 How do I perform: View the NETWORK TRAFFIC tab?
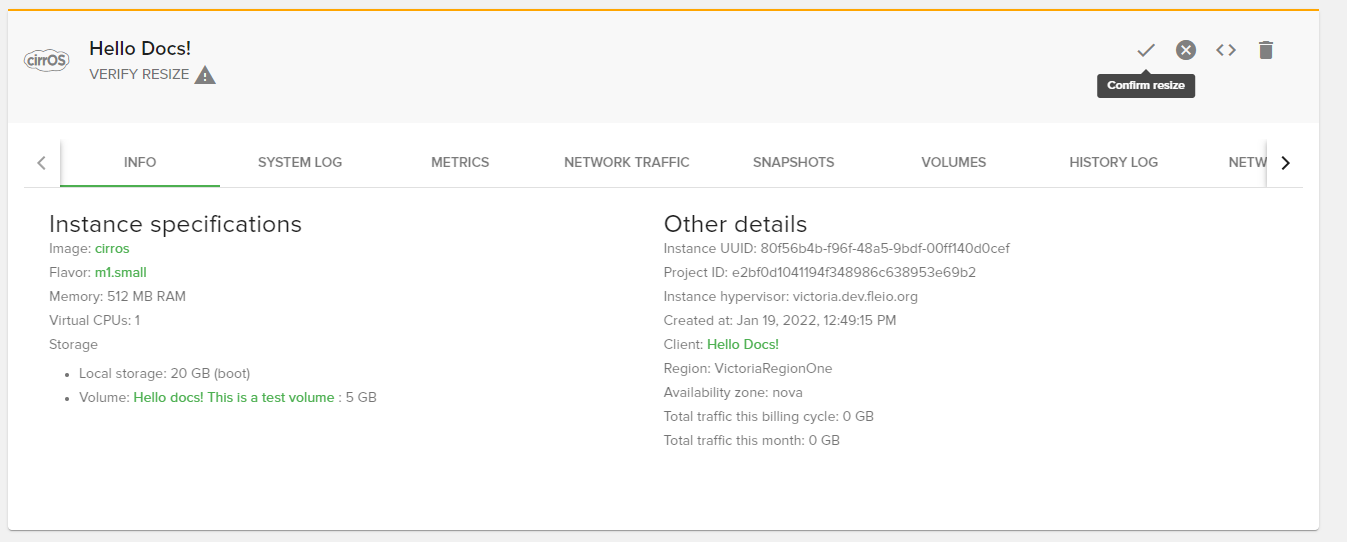click(627, 162)
